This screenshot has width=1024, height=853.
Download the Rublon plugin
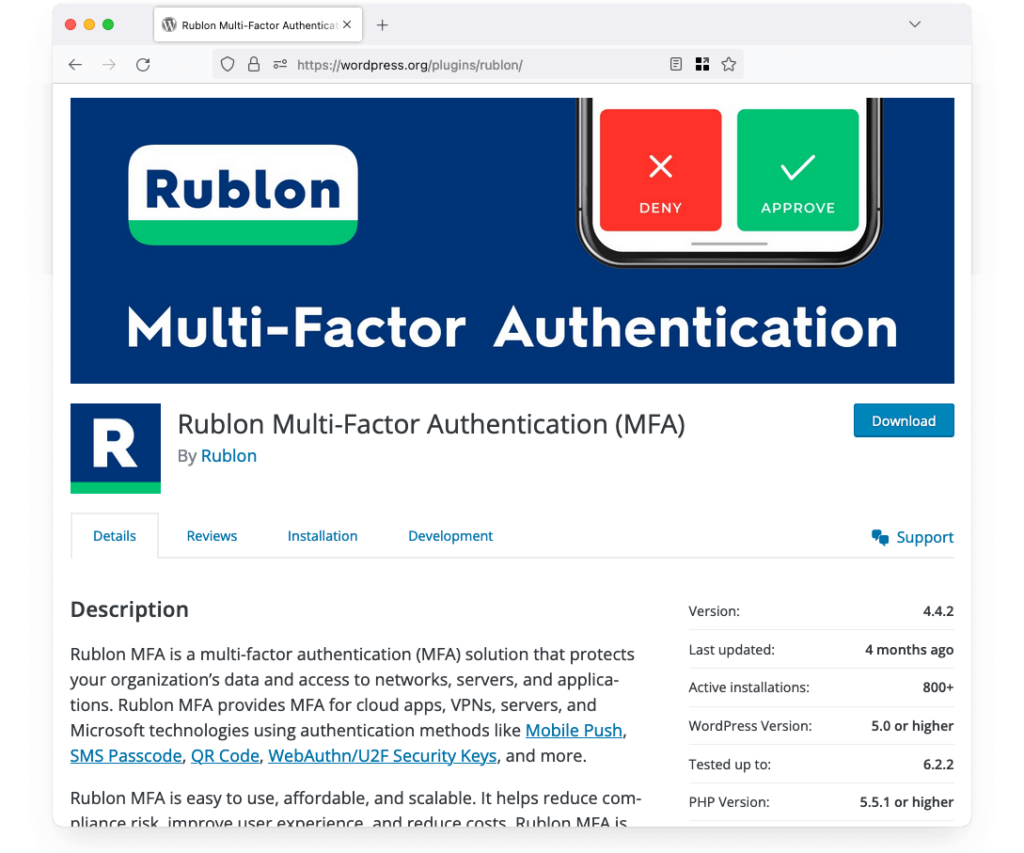point(903,421)
